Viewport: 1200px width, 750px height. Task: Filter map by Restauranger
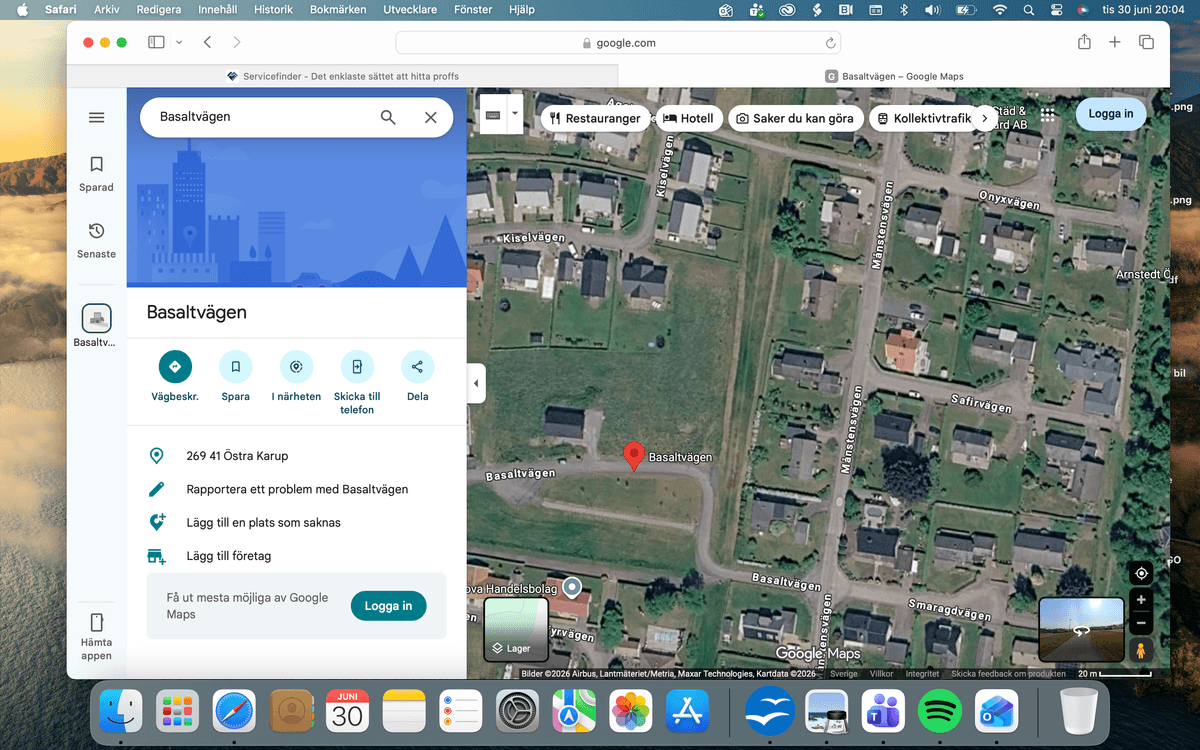point(595,118)
